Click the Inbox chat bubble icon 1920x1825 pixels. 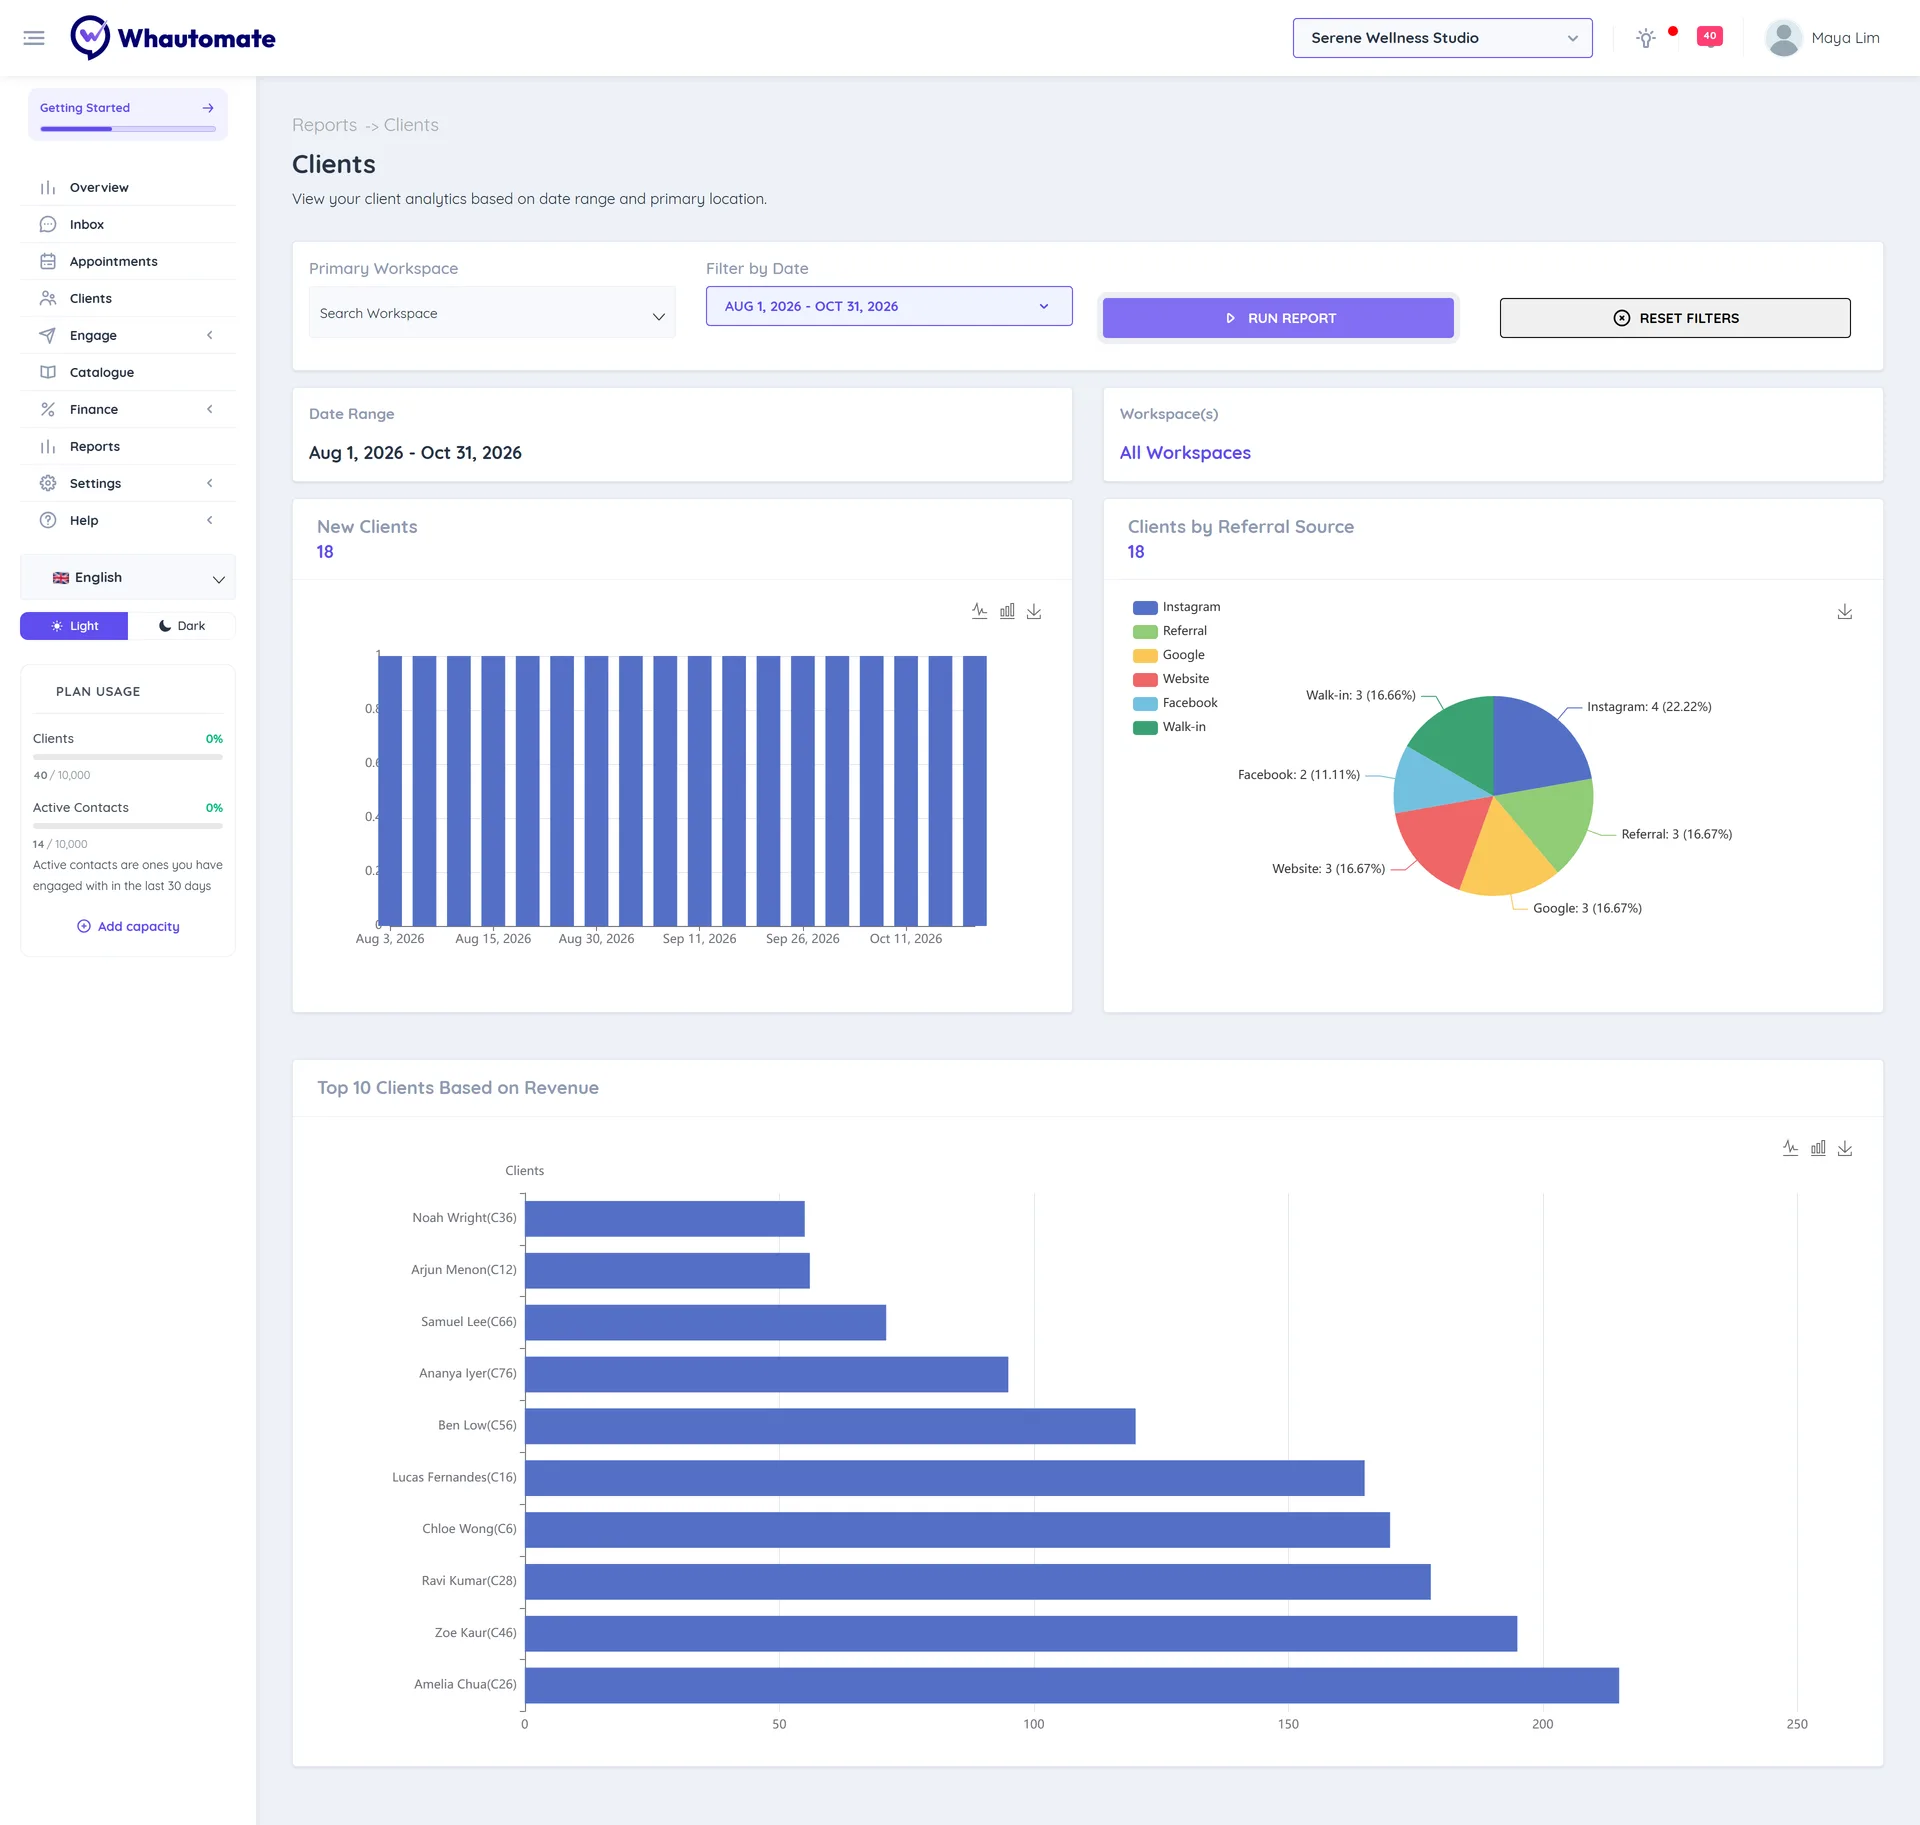[x=48, y=225]
